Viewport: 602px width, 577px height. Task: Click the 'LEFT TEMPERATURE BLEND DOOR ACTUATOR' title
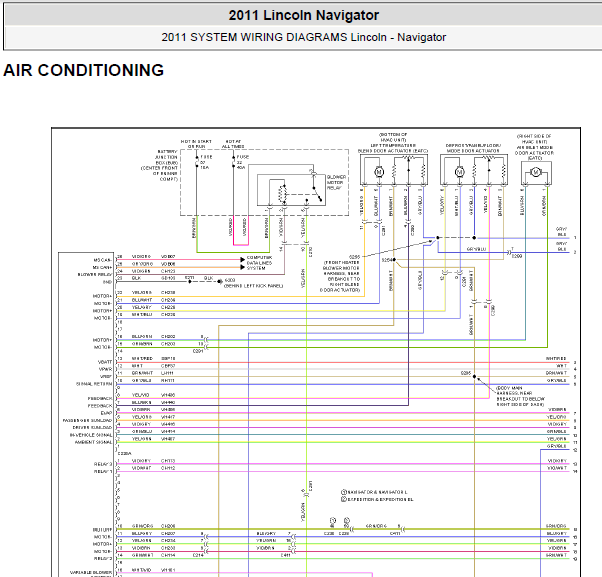coord(393,148)
